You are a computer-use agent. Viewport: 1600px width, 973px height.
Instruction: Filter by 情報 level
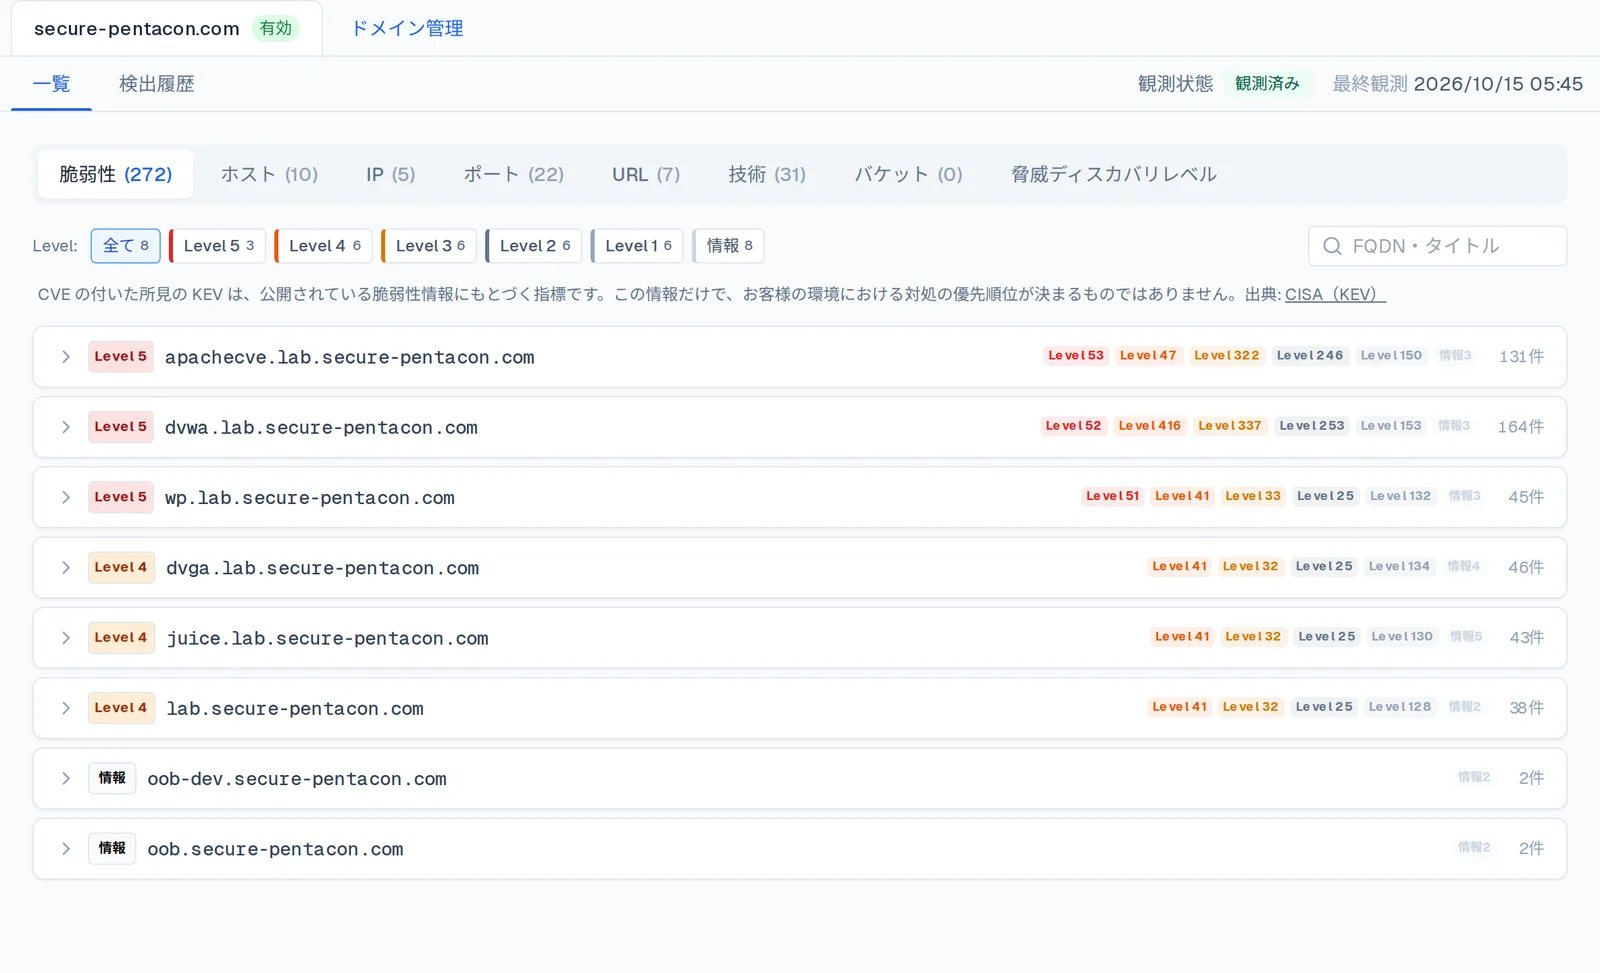click(x=729, y=246)
